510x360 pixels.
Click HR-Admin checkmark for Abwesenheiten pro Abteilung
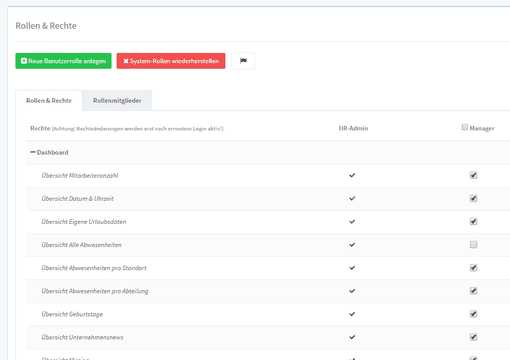(352, 291)
